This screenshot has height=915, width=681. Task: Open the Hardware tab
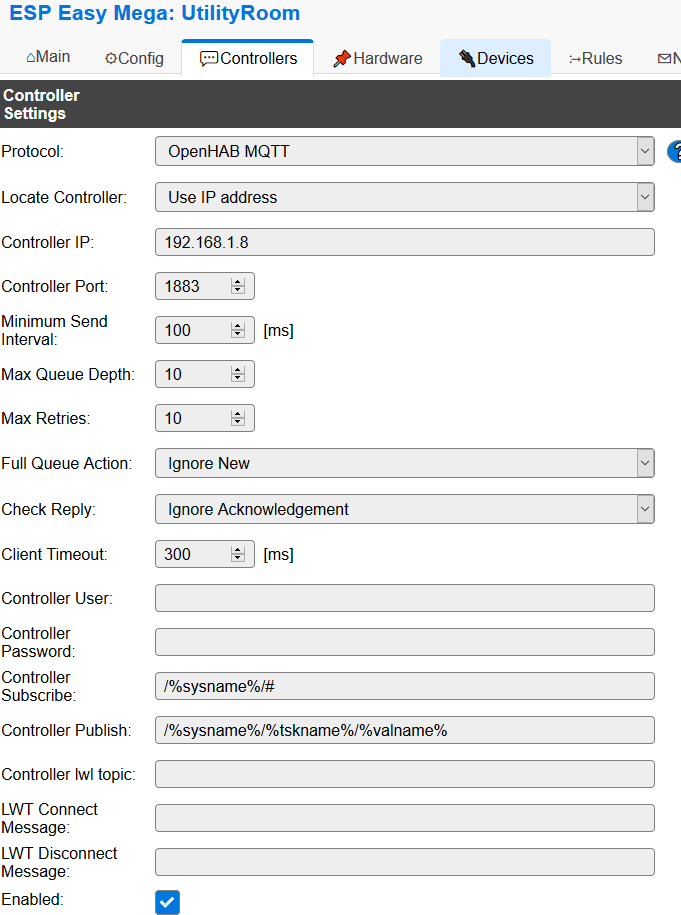[377, 58]
